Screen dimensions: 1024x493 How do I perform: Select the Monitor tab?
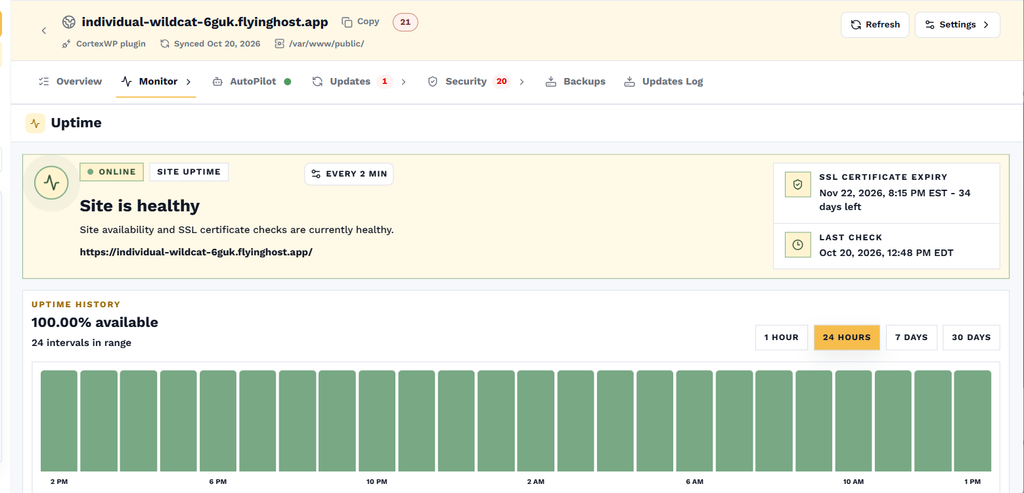158,82
